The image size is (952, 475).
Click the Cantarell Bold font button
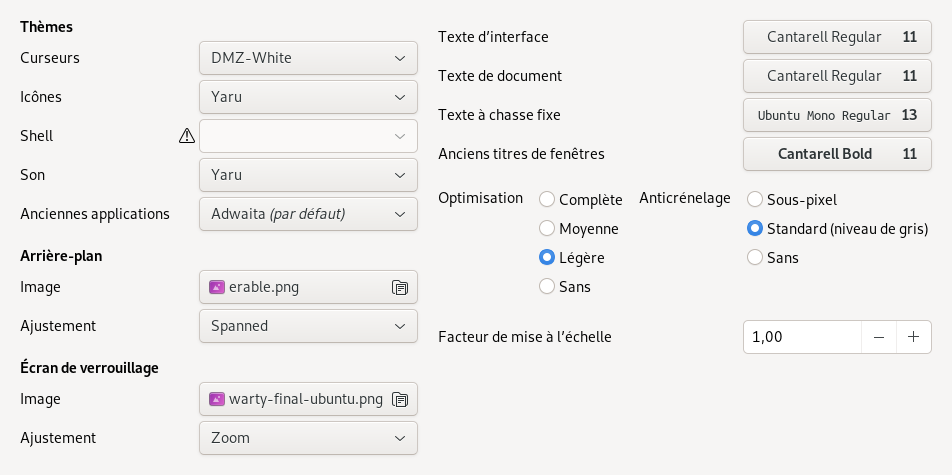(837, 154)
